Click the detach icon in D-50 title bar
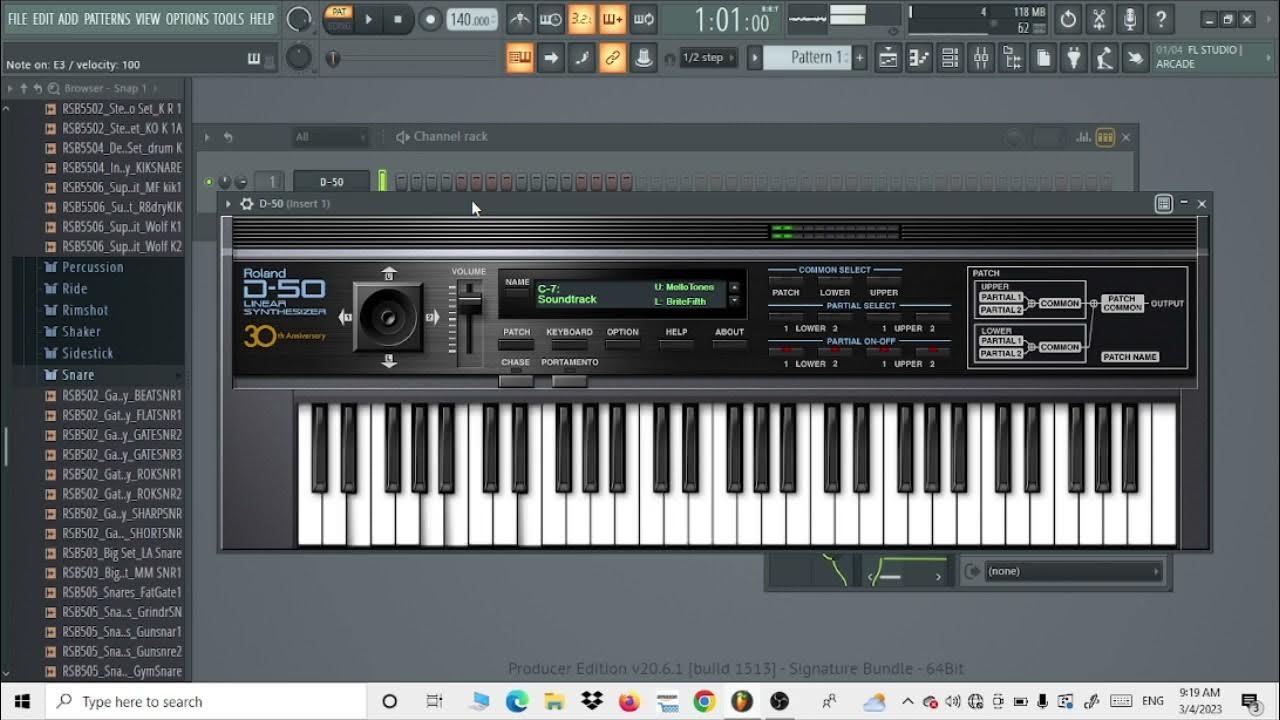Screen dimensions: 1280x720 tap(1164, 204)
